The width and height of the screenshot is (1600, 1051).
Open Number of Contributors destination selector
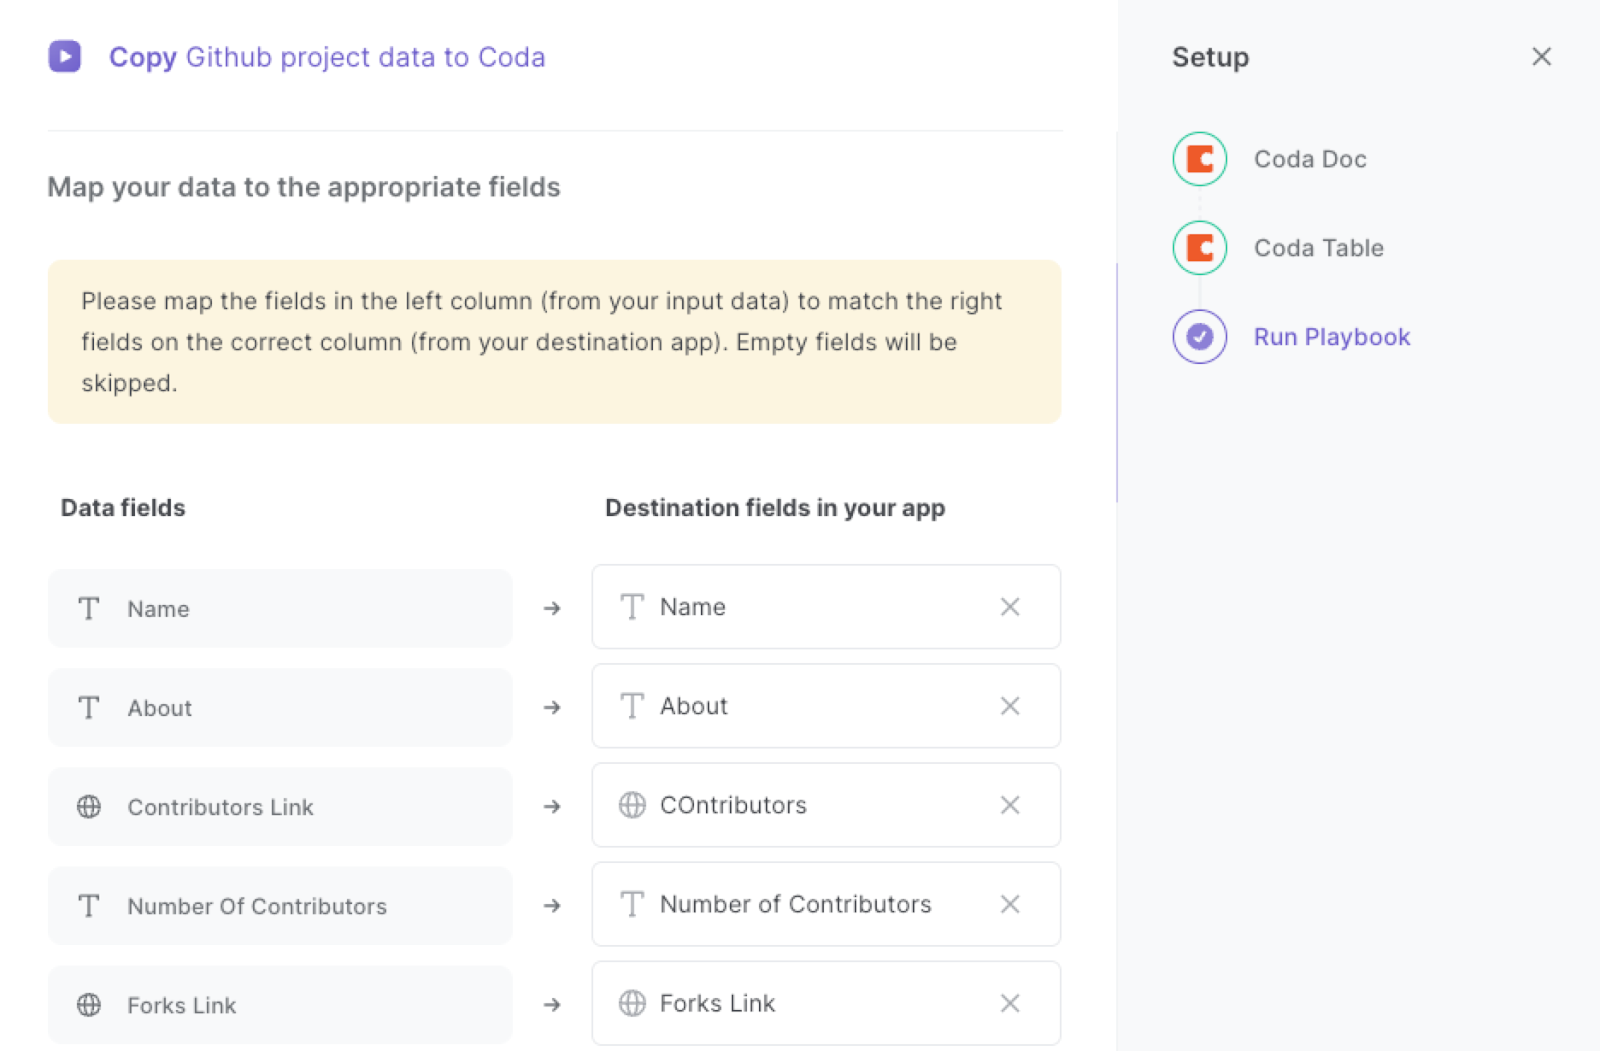[x=826, y=904]
